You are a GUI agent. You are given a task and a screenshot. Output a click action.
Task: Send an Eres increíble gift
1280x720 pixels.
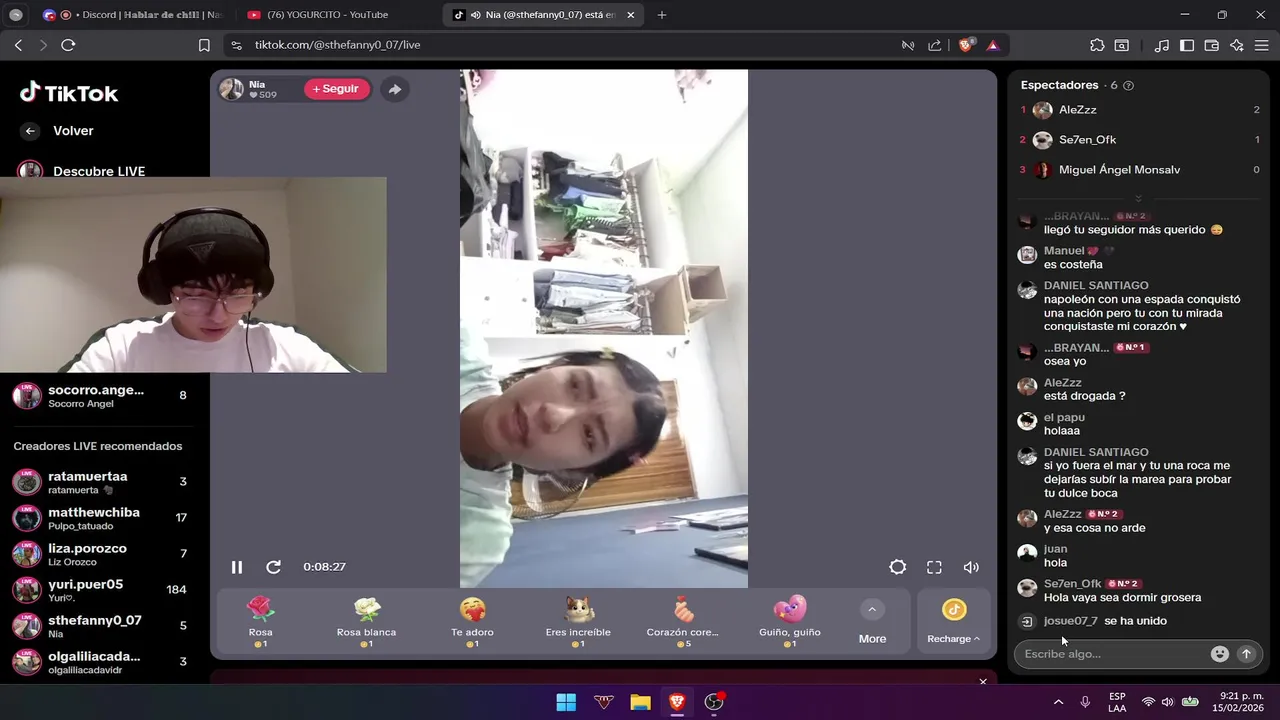[x=578, y=622]
